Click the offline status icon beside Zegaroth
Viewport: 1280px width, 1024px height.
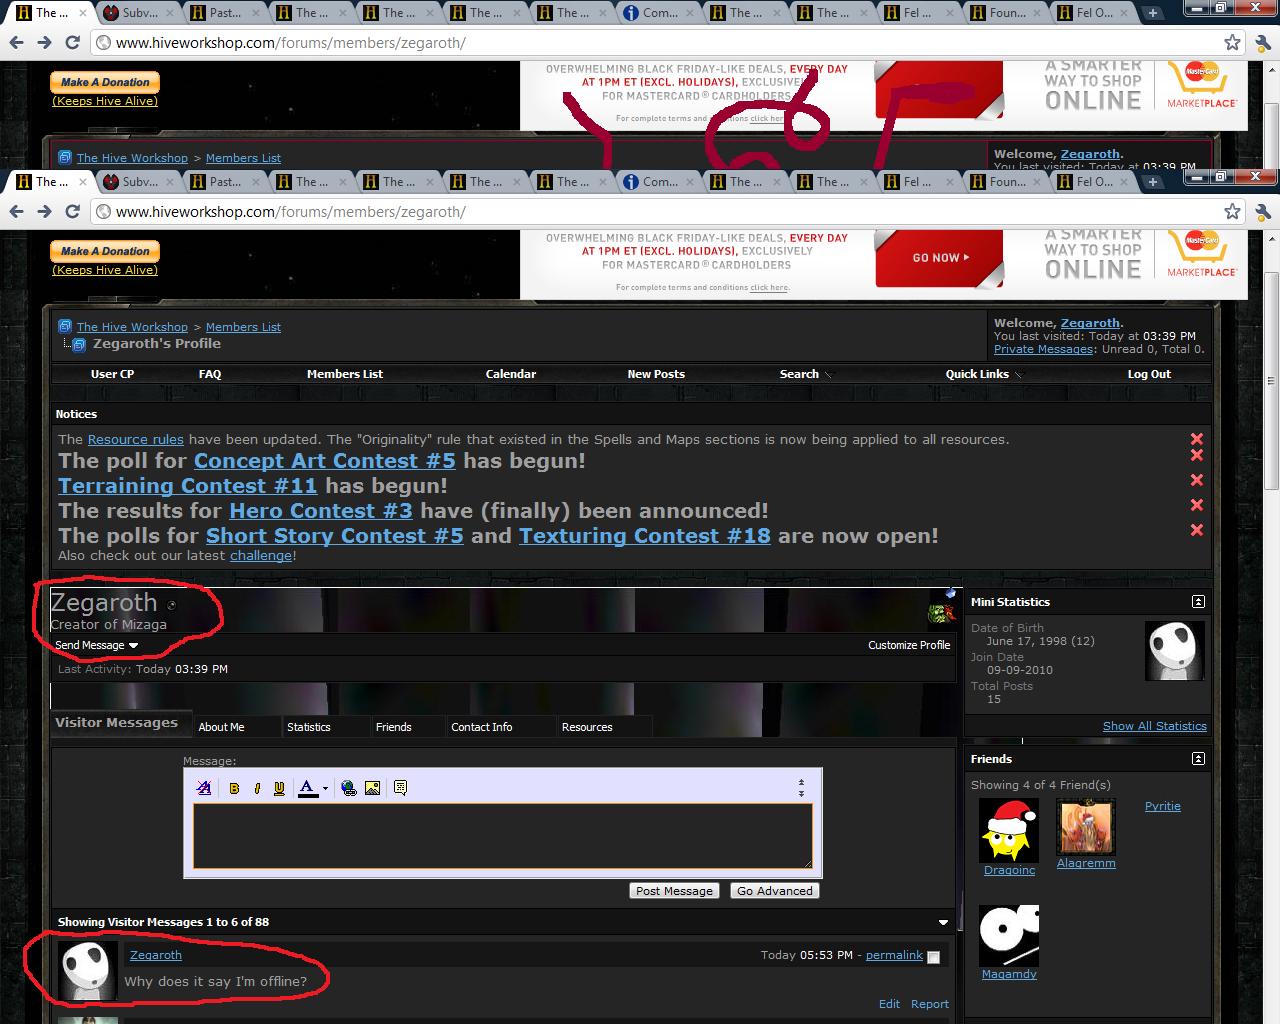point(171,605)
